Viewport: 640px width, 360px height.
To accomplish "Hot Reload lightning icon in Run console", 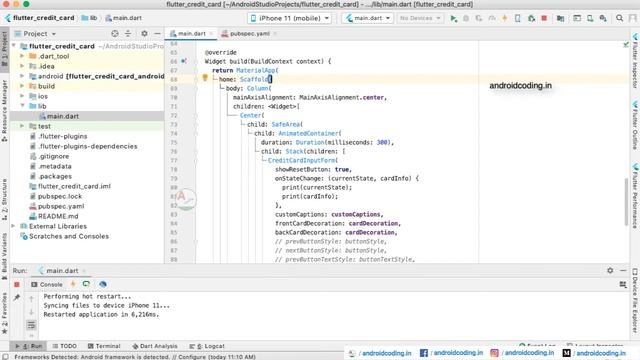I will [73, 284].
